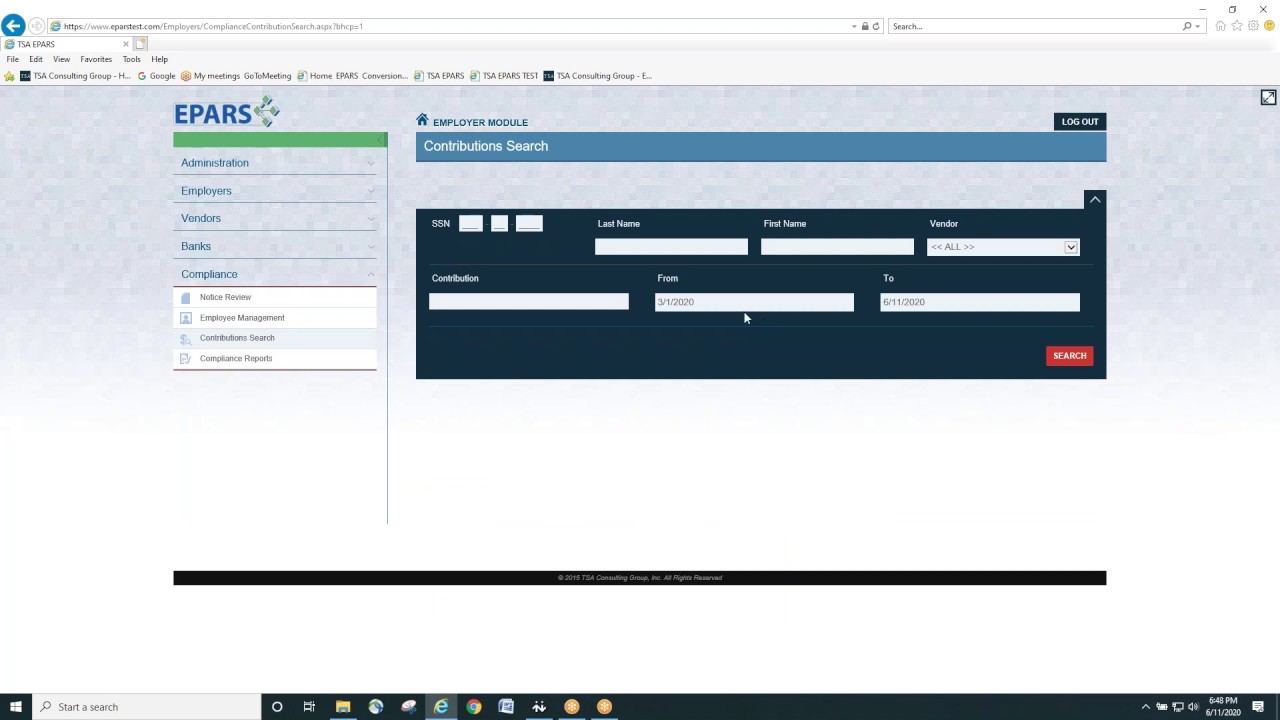Viewport: 1280px width, 720px height.
Task: Click the Employee Management person icon
Action: tap(186, 318)
